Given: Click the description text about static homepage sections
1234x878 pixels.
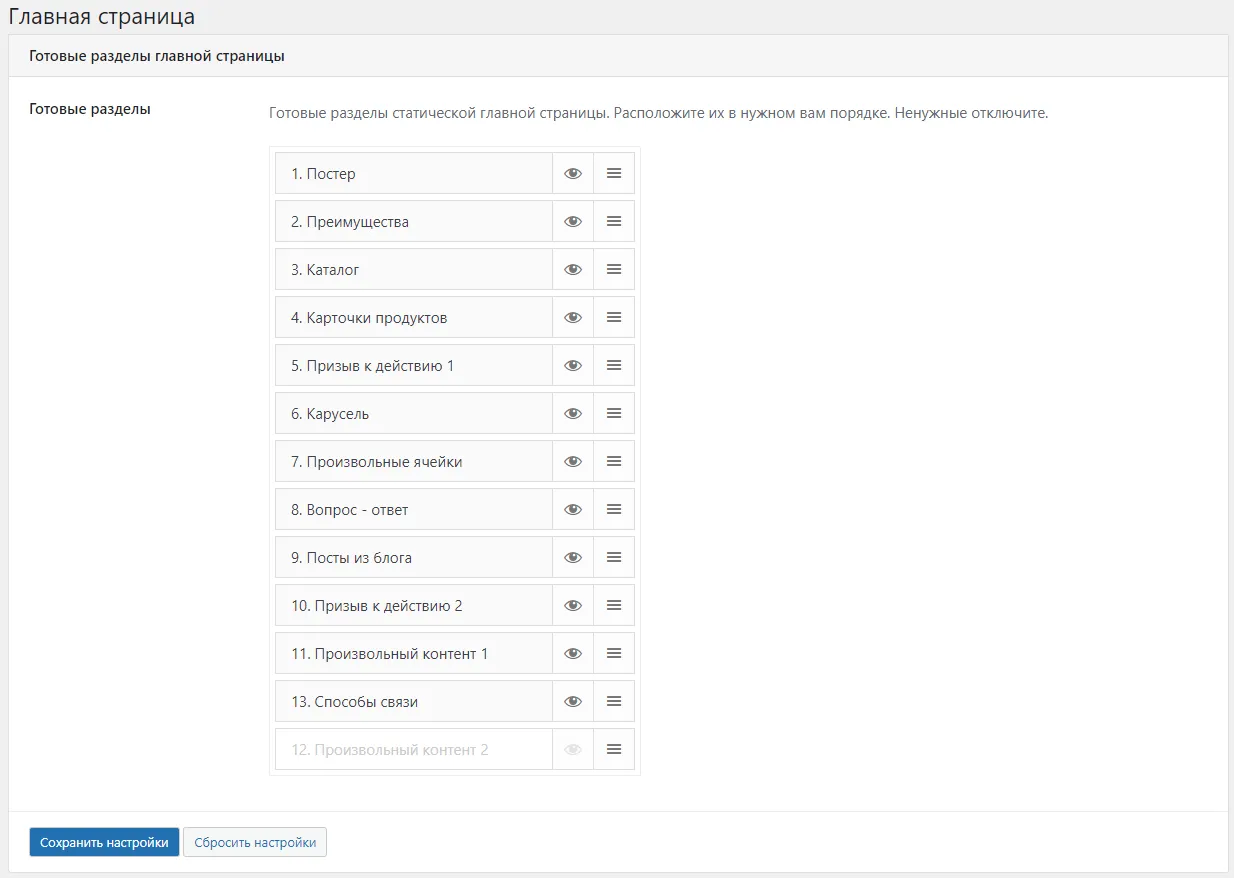Looking at the screenshot, I should tap(658, 113).
